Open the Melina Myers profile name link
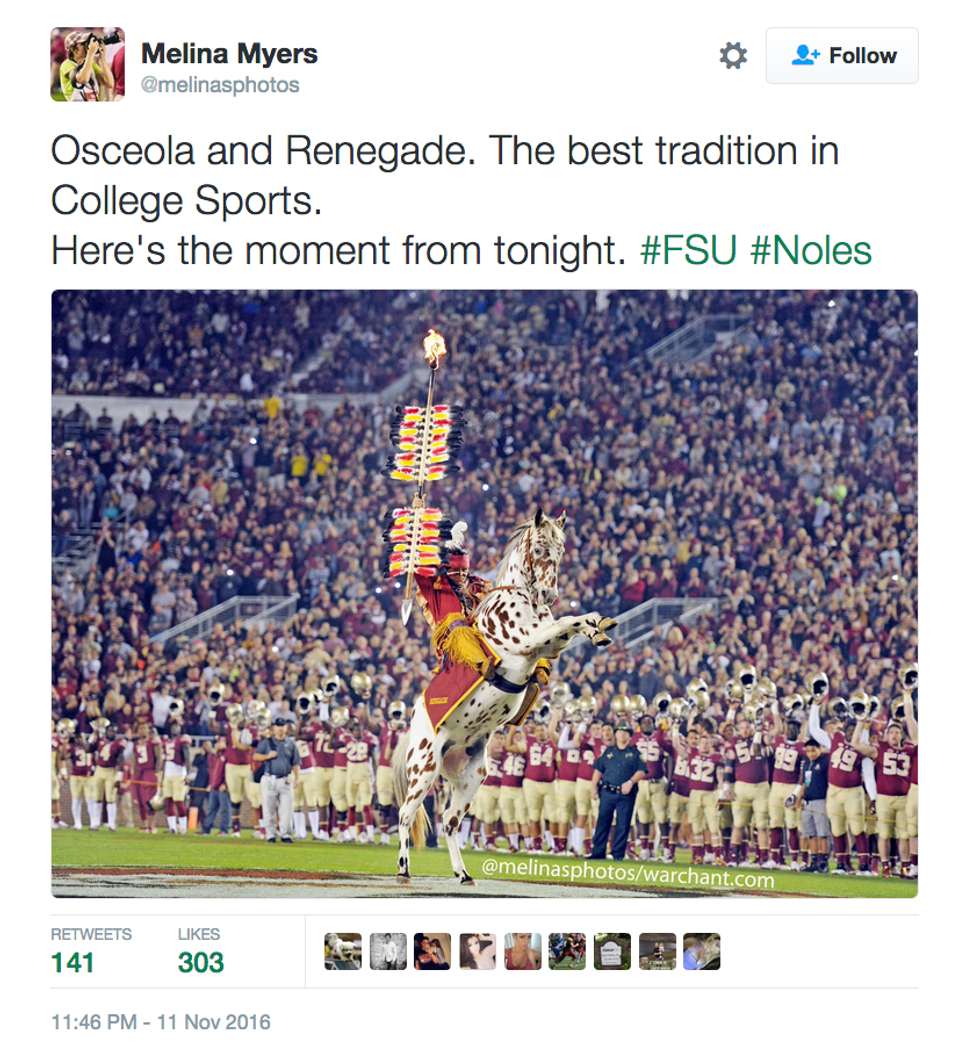The height and width of the screenshot is (1050, 980). coord(229,54)
